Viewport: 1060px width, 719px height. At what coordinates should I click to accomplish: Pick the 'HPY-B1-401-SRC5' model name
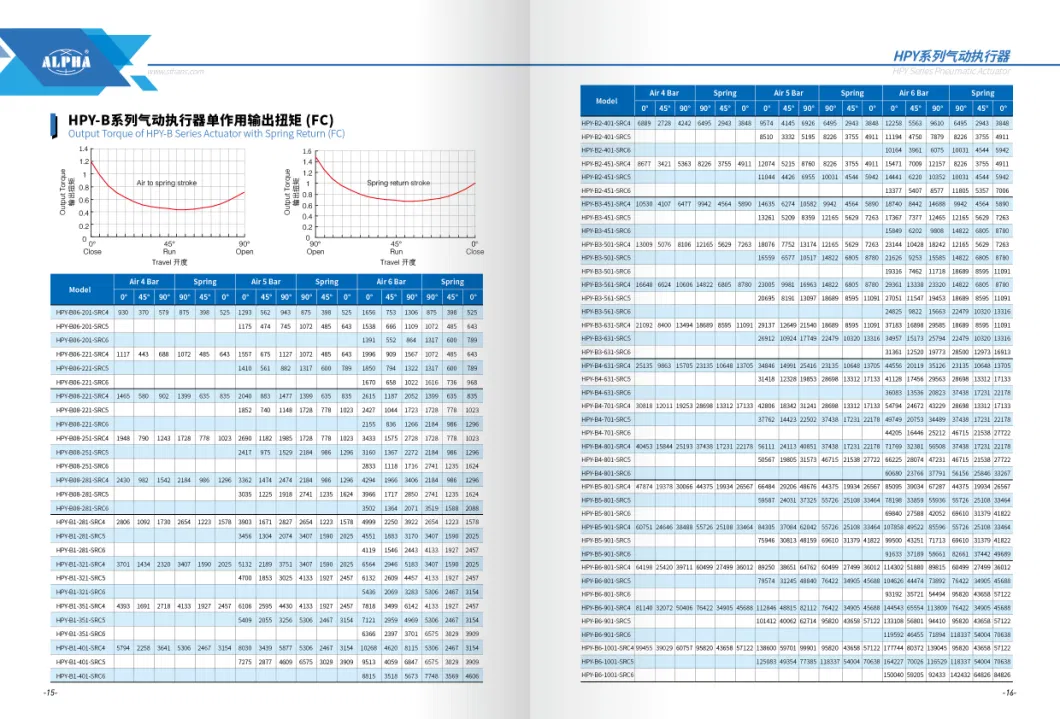pos(80,662)
